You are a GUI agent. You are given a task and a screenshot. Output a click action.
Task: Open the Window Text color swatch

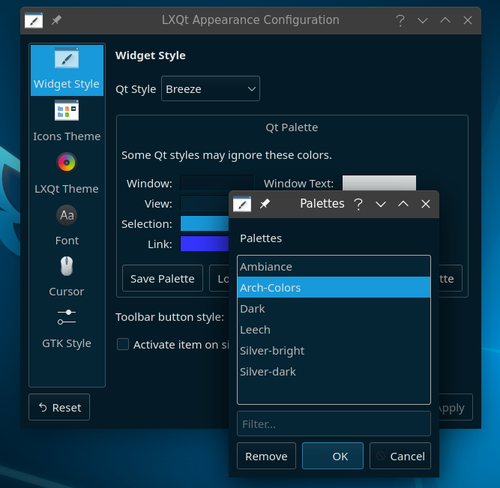coord(379,183)
